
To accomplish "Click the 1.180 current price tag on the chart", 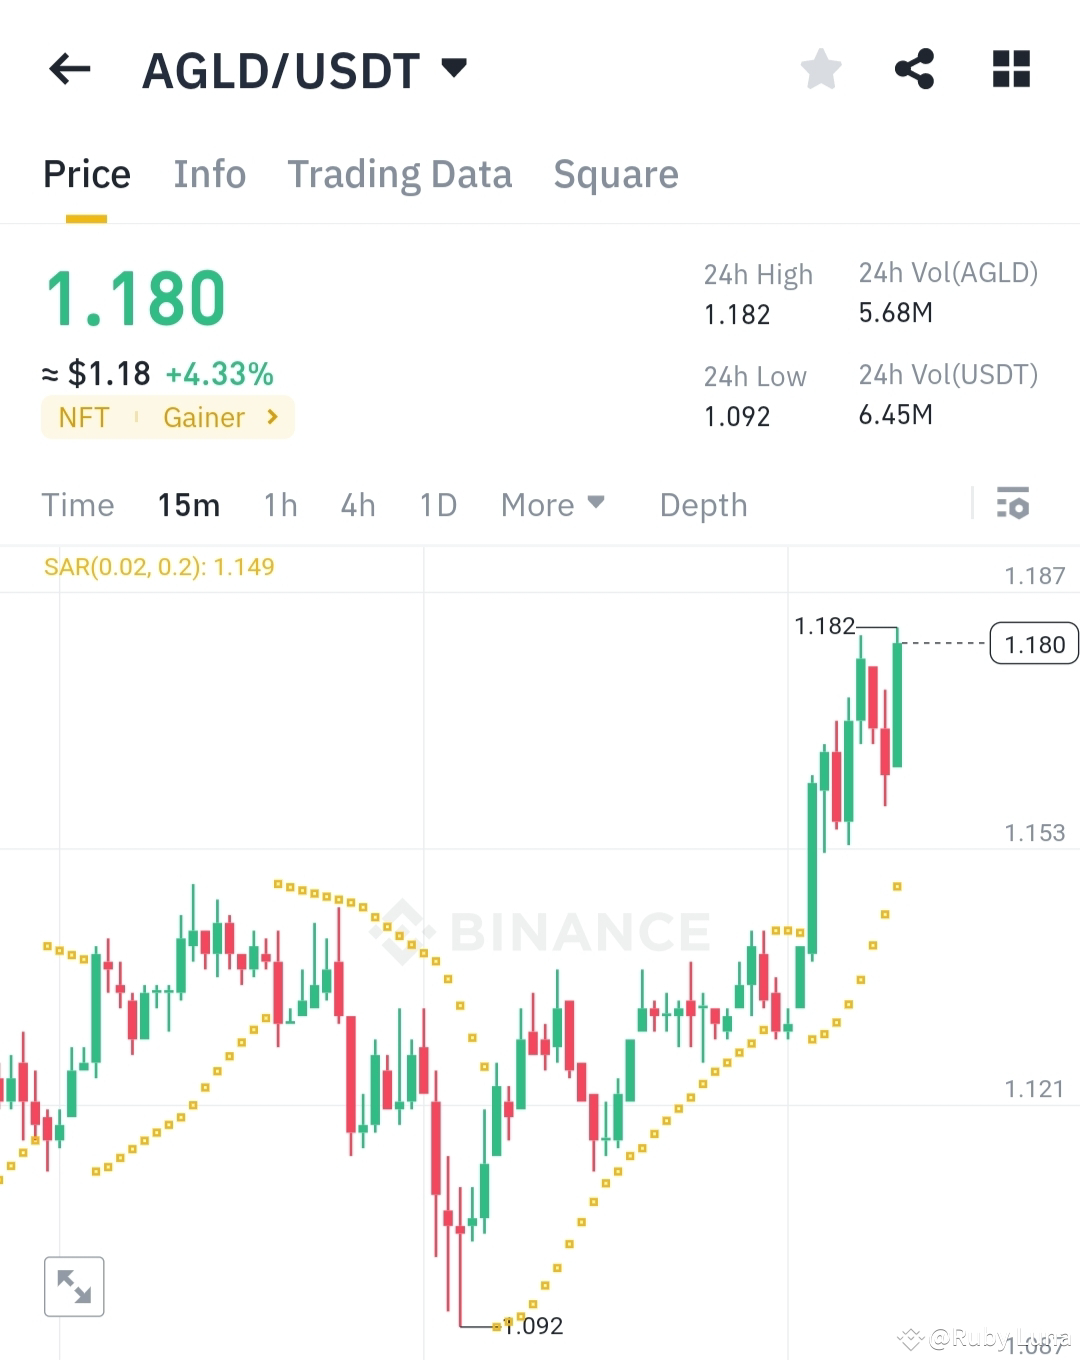I will 1034,644.
